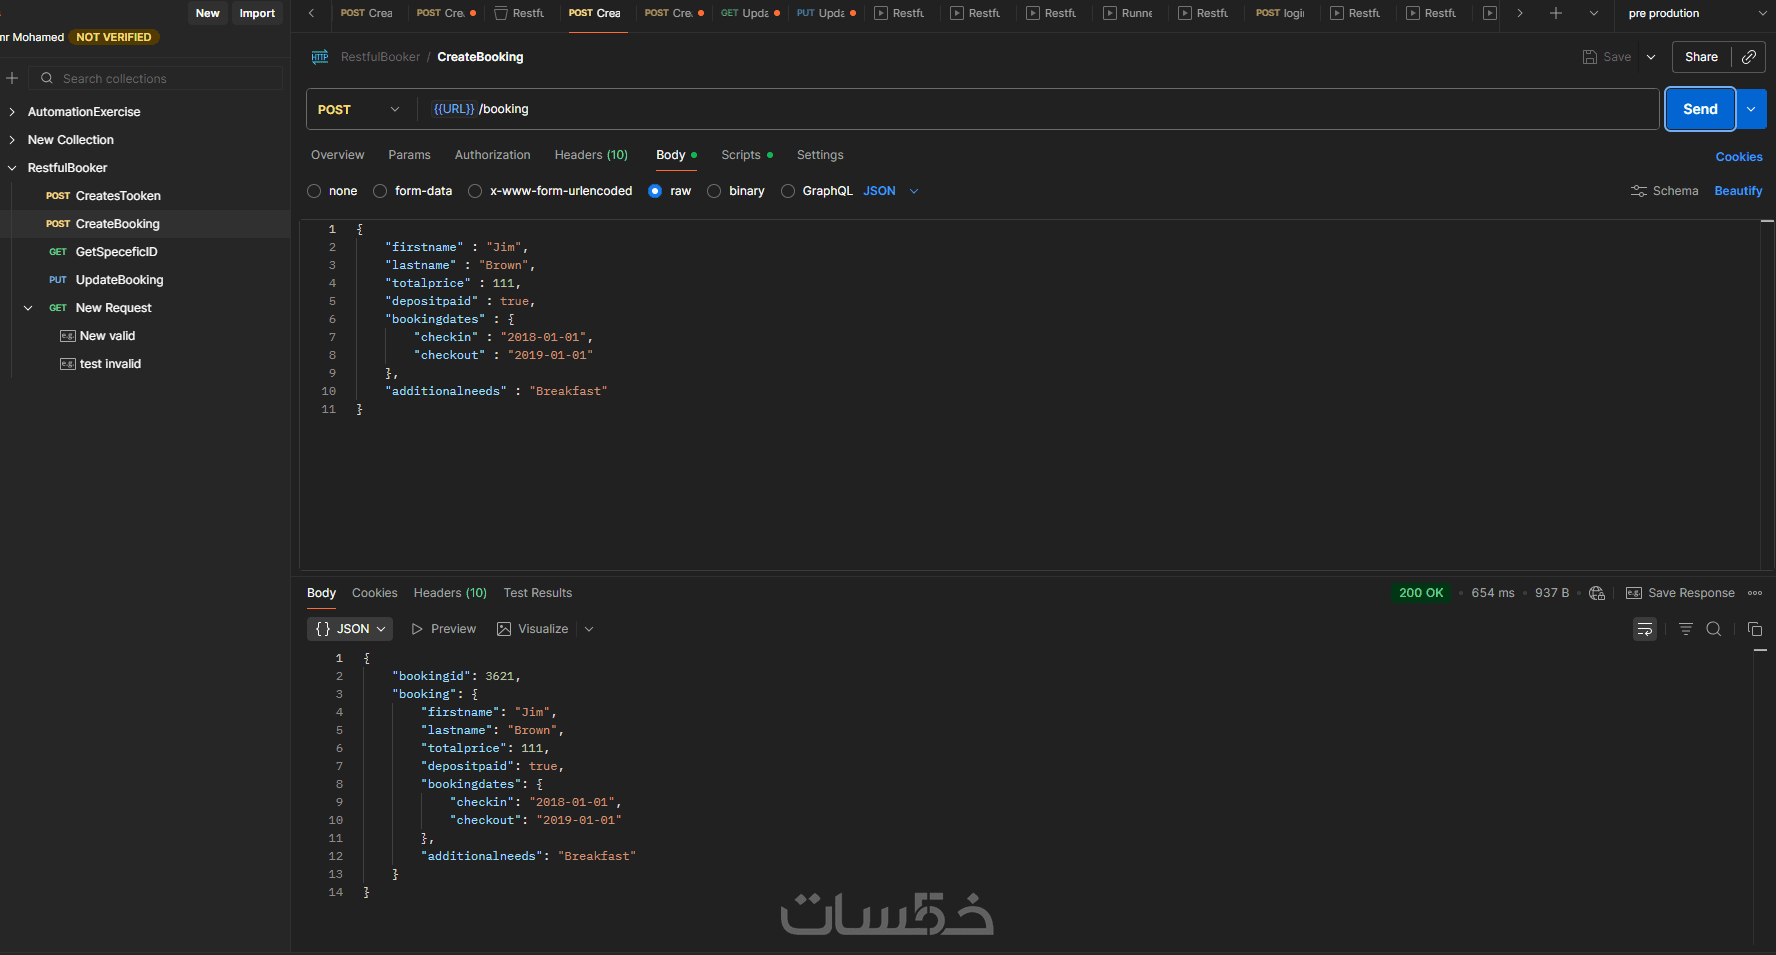Copy the response body to clipboard
1776x955 pixels.
[x=1755, y=629]
